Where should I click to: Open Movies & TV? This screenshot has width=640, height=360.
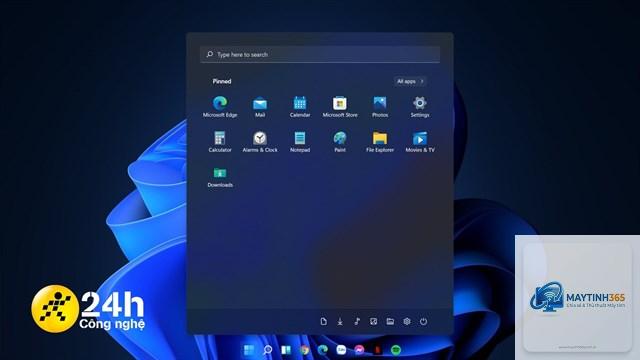tap(420, 142)
